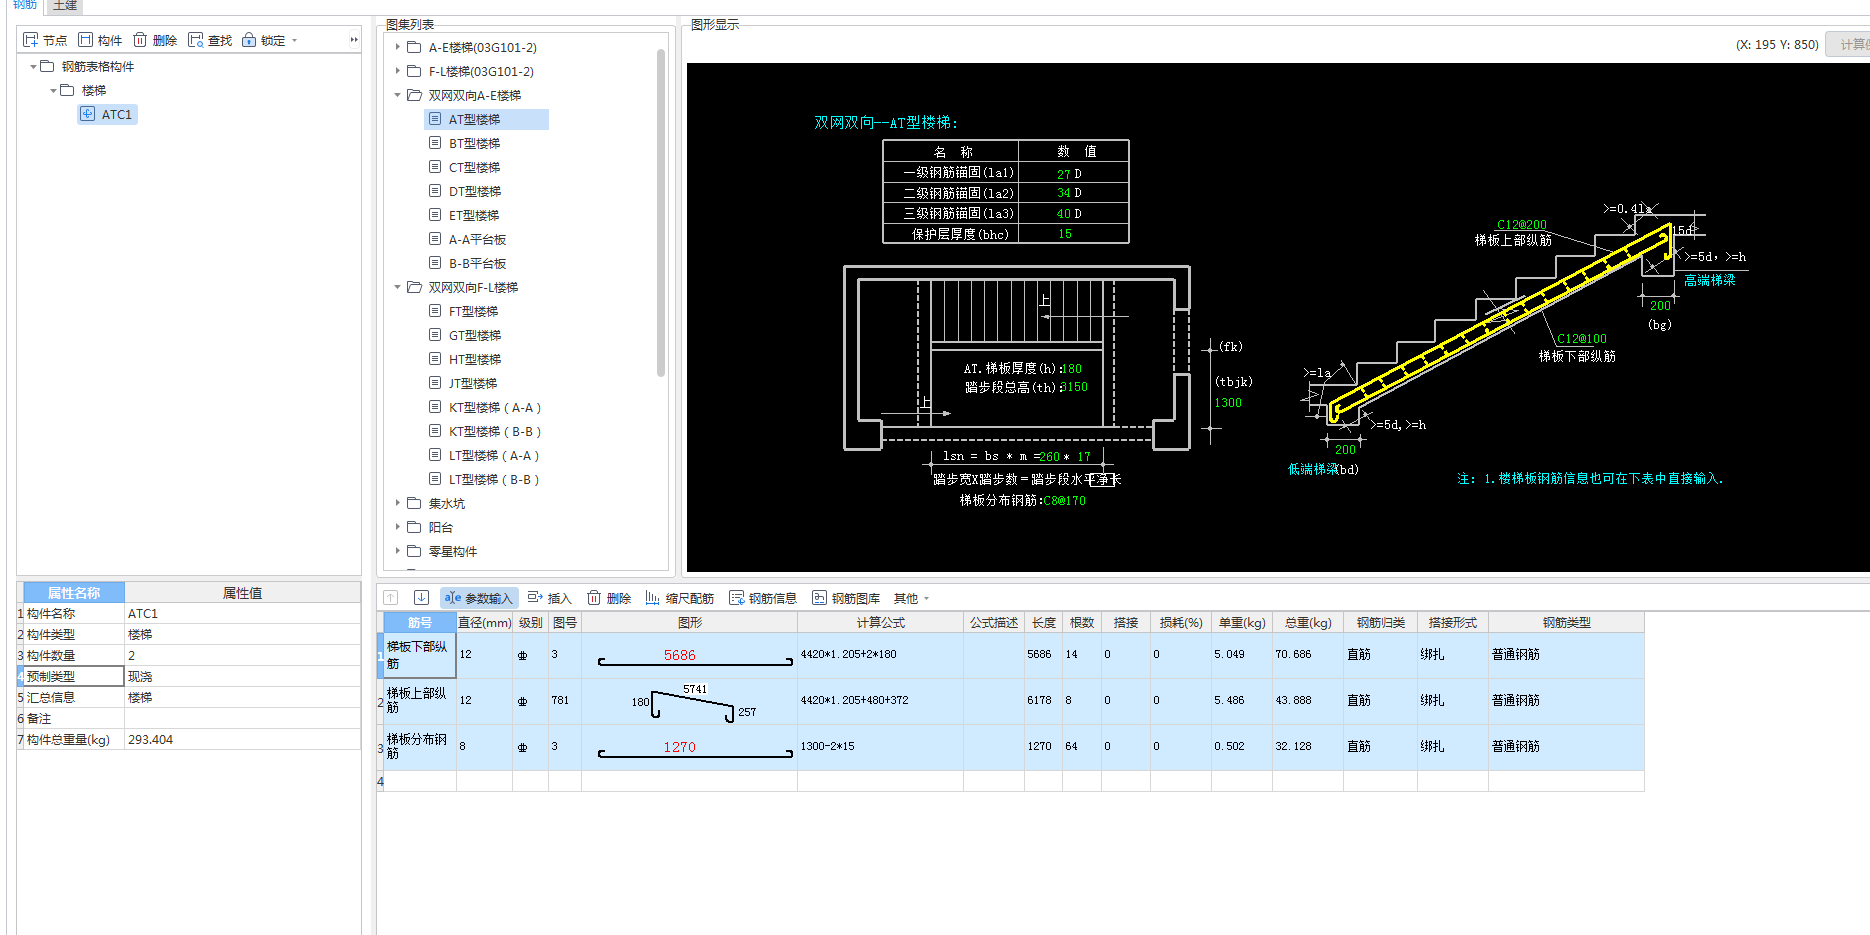Expand the left toolbar overflow chevron

coord(353,40)
